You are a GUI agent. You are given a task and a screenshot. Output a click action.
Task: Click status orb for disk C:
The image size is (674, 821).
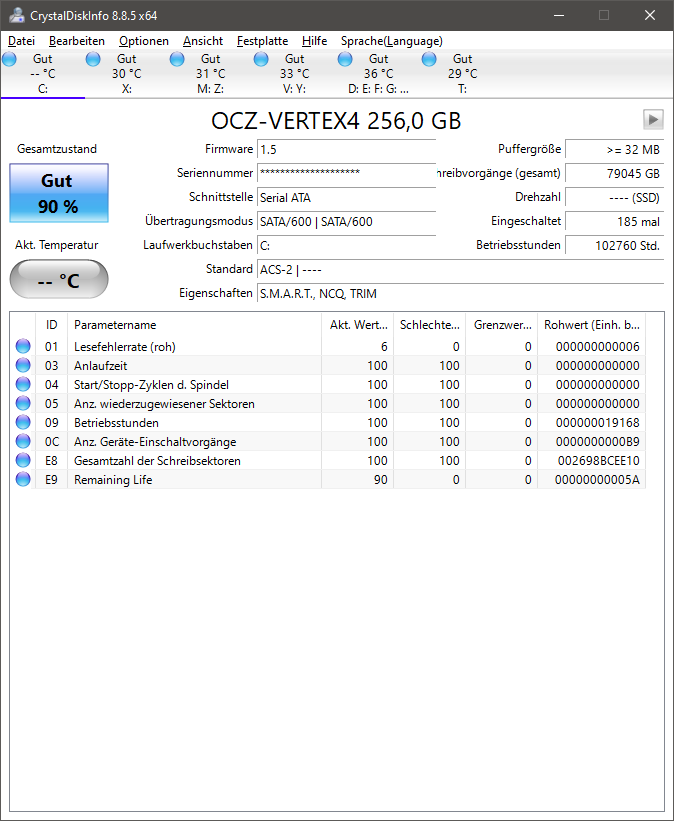coord(9,59)
